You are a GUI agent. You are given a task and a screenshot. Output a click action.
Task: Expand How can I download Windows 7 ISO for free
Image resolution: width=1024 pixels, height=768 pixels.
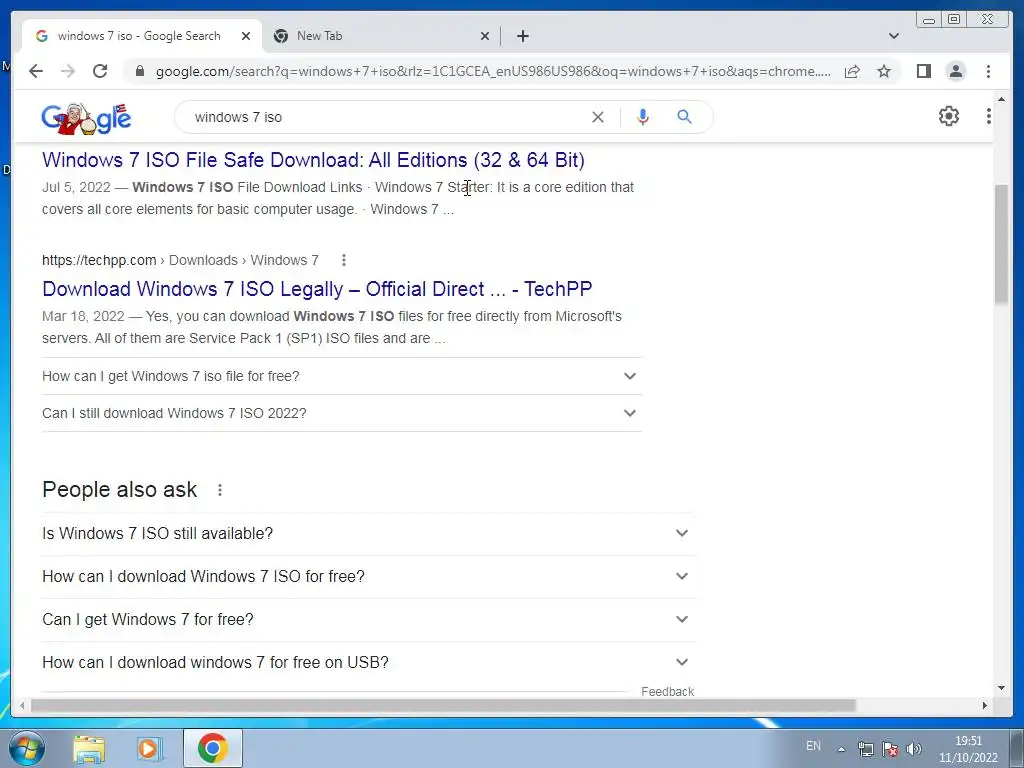click(369, 577)
